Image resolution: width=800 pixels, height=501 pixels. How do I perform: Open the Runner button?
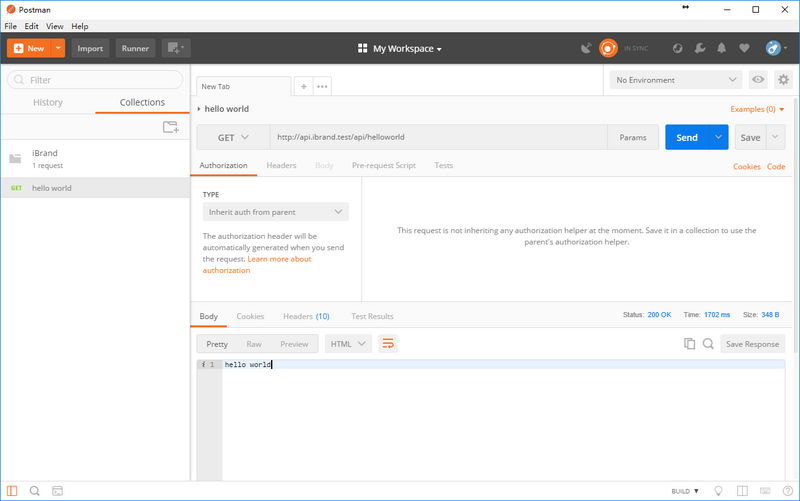pyautogui.click(x=135, y=48)
